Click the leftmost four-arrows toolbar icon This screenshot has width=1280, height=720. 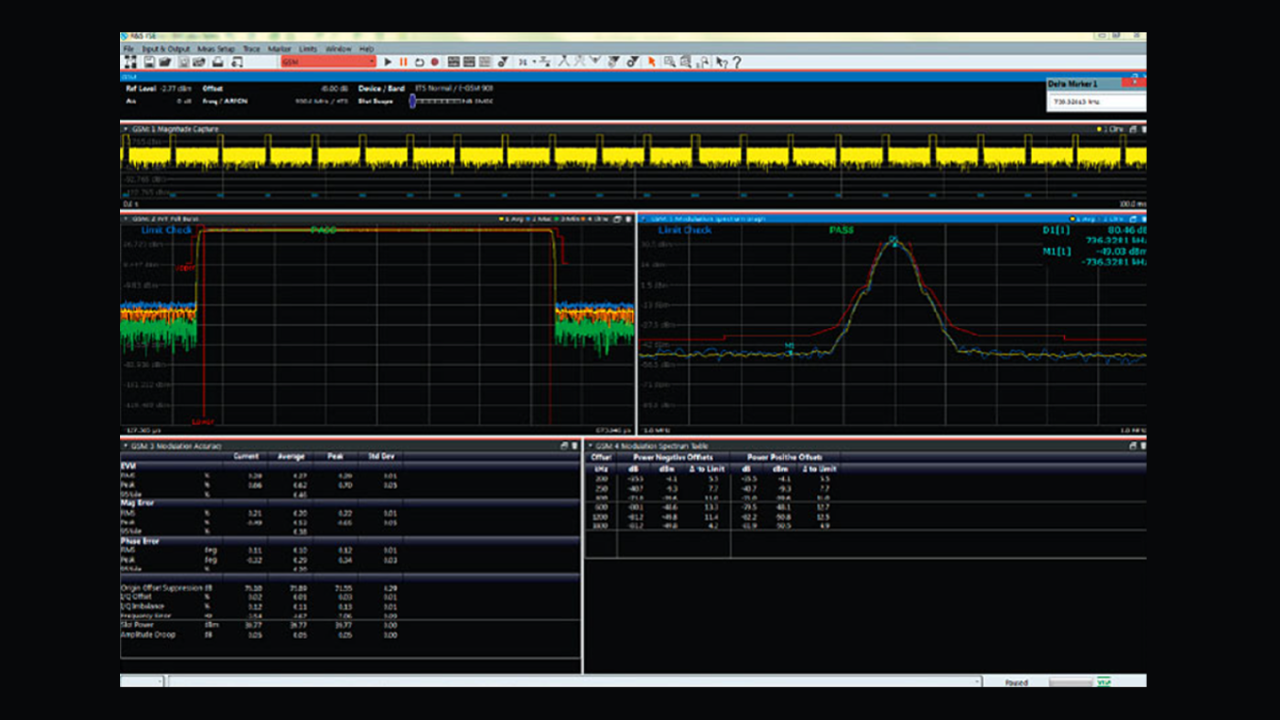click(131, 62)
